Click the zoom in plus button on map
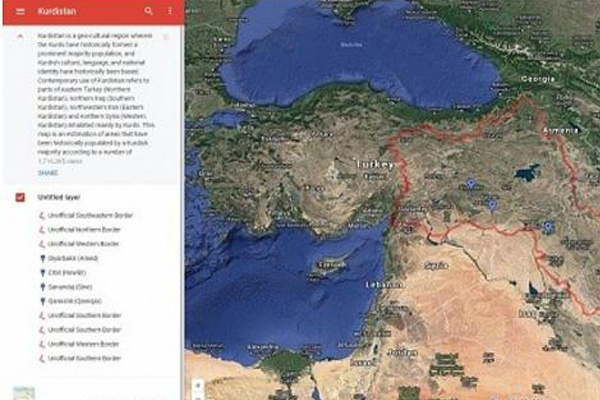 (x=198, y=386)
